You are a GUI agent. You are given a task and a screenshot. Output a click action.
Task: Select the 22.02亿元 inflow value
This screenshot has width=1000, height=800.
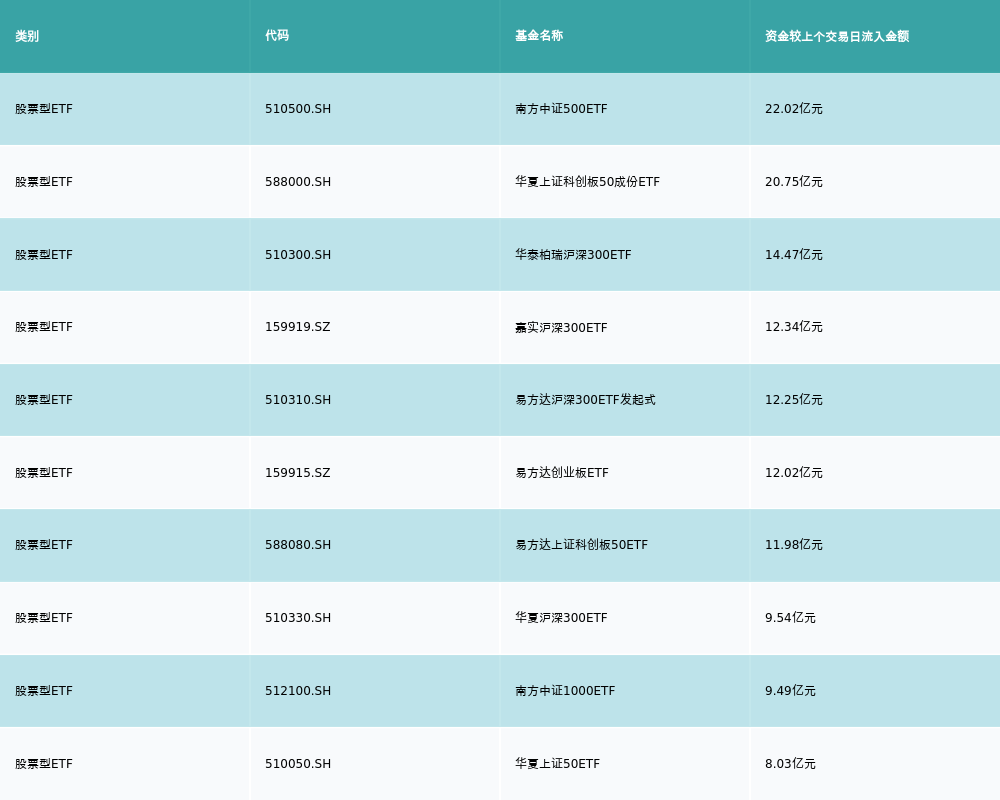tap(794, 109)
